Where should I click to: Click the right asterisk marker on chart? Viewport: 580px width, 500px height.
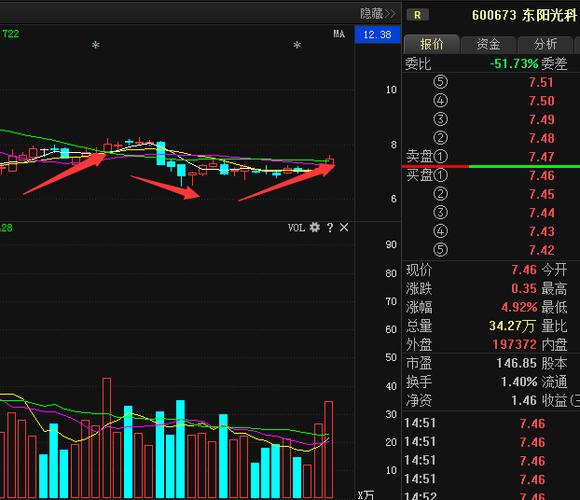click(x=297, y=45)
